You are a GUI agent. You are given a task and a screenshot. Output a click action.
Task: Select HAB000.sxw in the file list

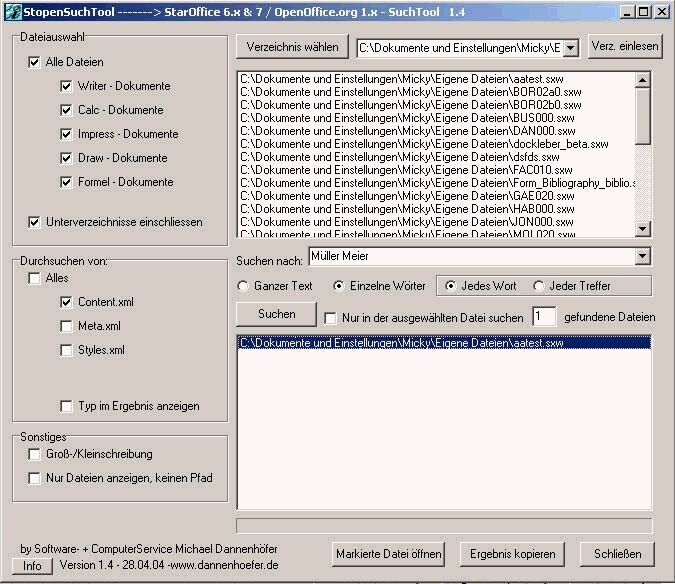click(x=436, y=209)
